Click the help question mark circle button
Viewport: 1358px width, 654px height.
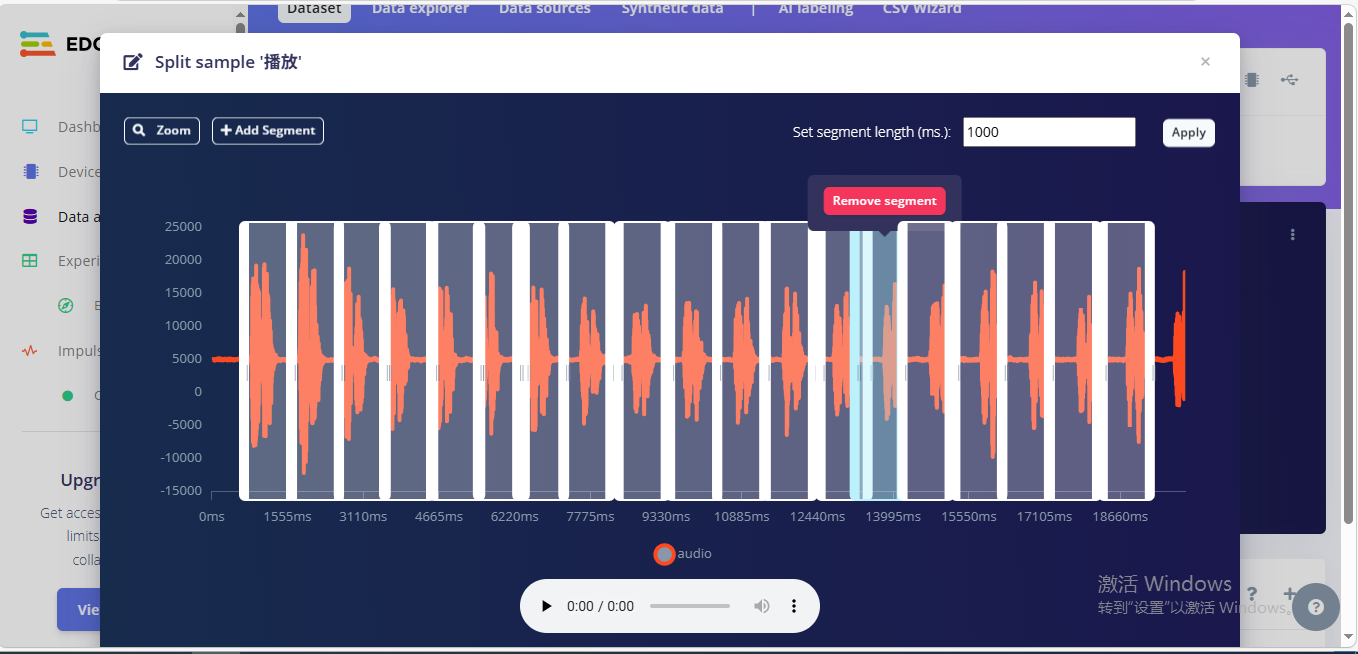point(1316,606)
